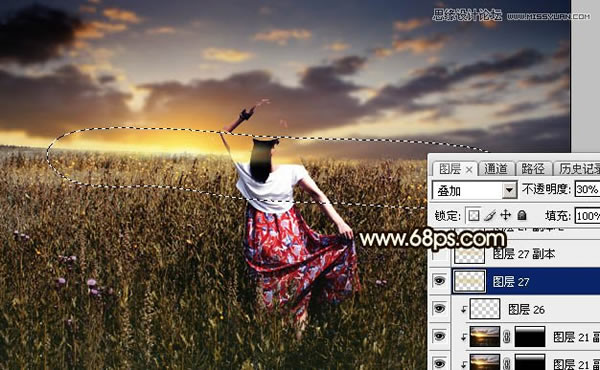600x370 pixels.
Task: Click the lock position move icon
Action: [505, 215]
